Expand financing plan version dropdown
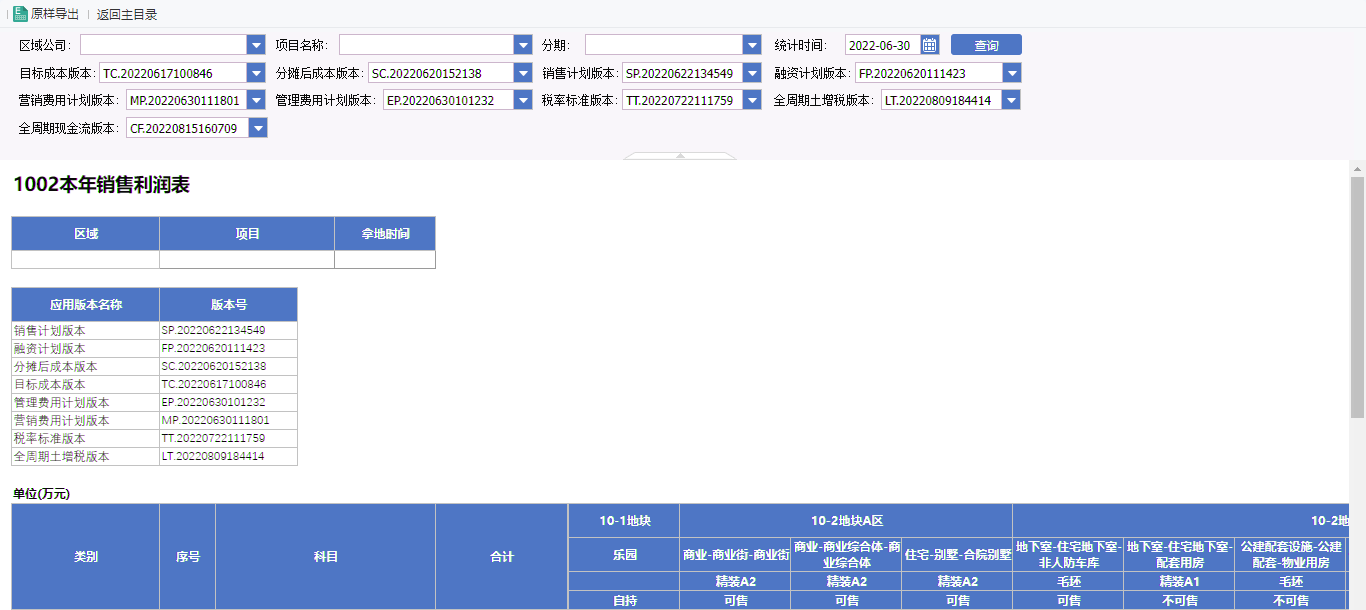Screen dimensions: 1366x610 (x=1012, y=73)
